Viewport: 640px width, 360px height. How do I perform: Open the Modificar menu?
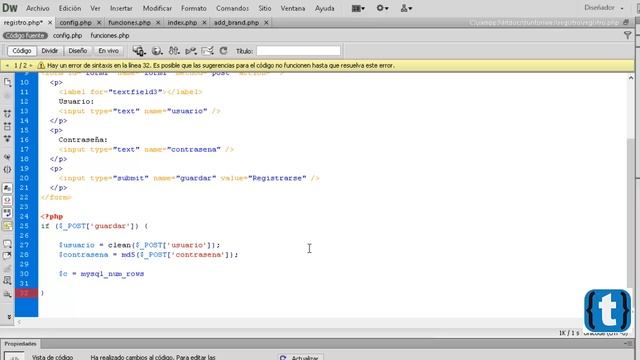157,8
